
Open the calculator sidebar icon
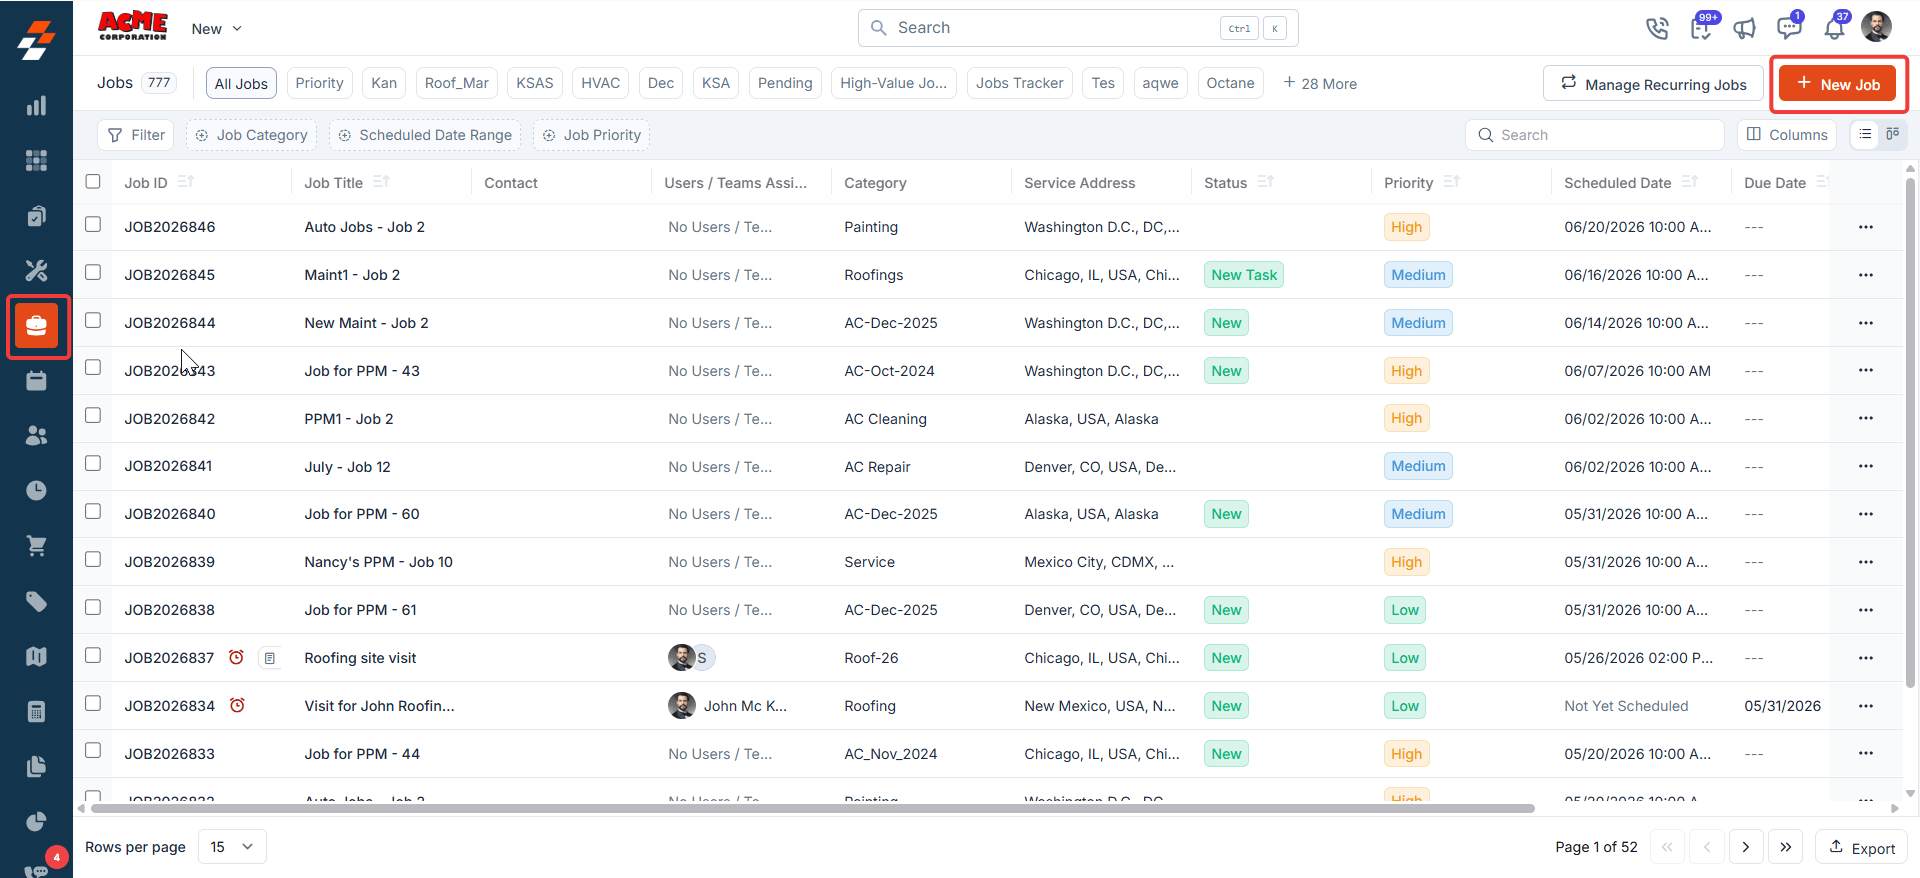(x=36, y=711)
